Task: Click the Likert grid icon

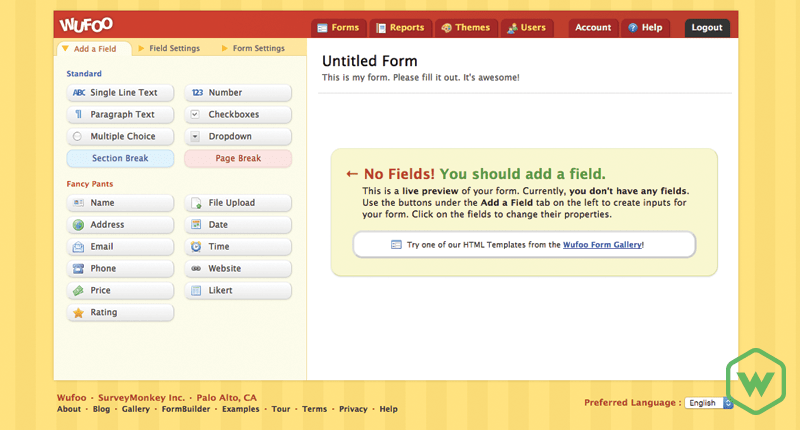Action: tap(196, 291)
